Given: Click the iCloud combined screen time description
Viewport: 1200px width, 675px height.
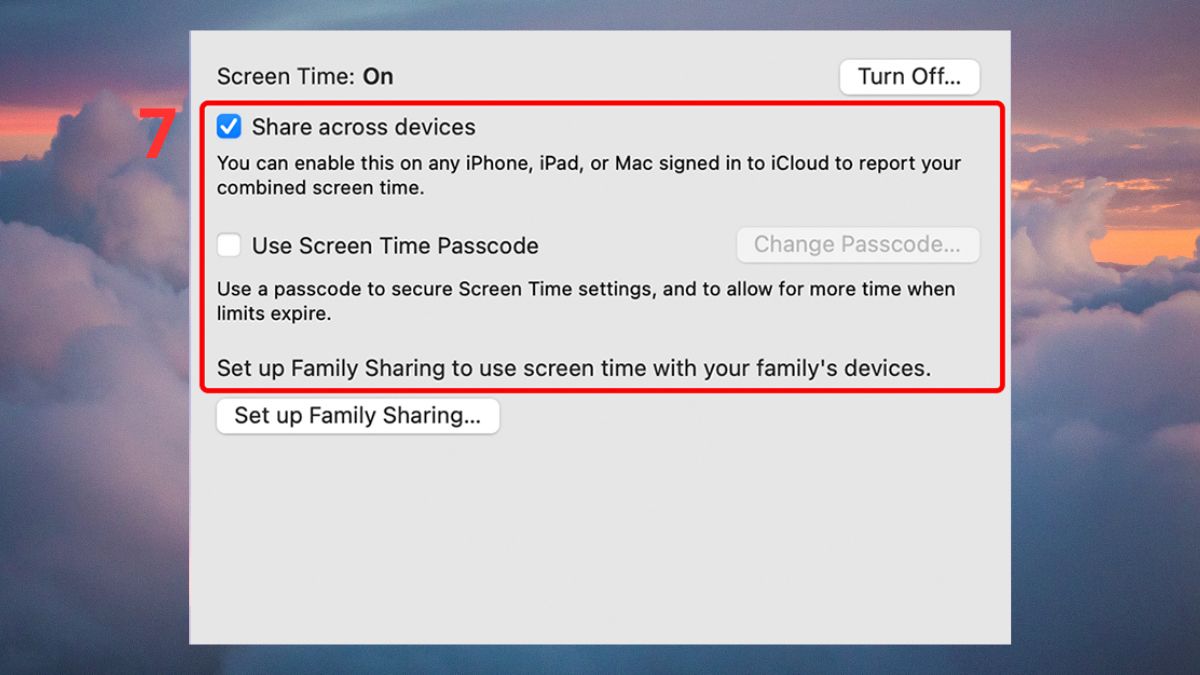Looking at the screenshot, I should 588,175.
